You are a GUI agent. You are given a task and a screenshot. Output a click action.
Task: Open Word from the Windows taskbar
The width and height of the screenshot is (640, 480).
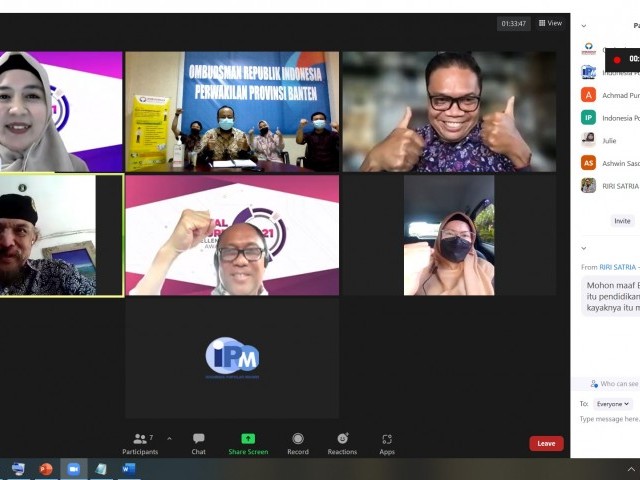pyautogui.click(x=128, y=469)
